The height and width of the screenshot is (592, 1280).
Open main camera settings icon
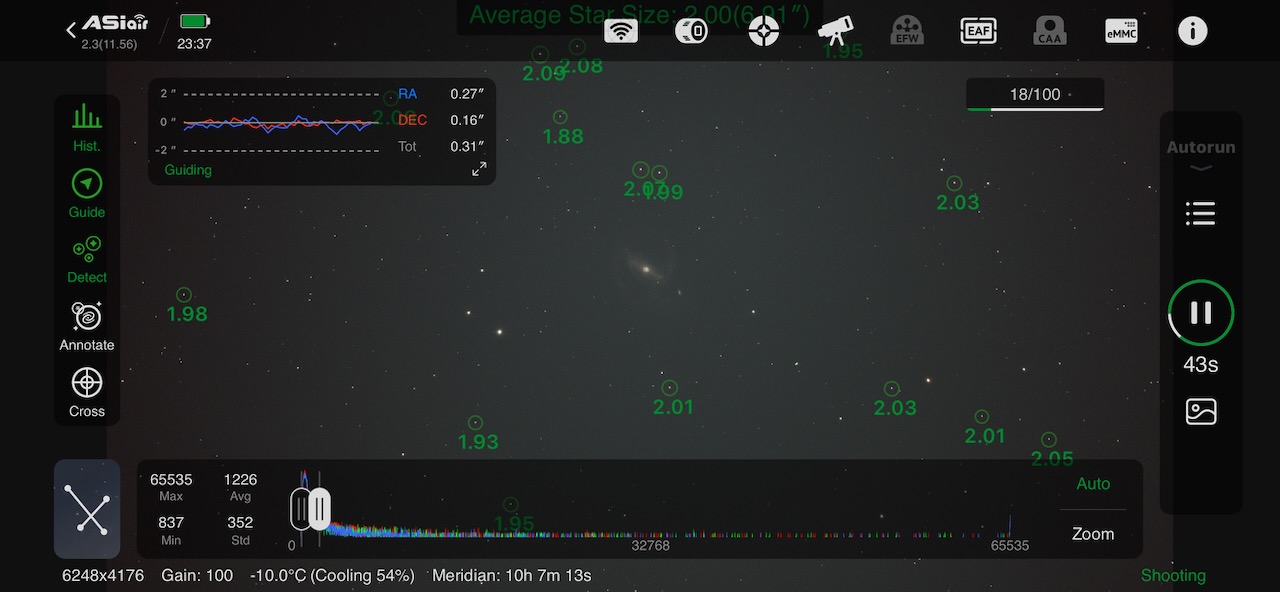click(x=692, y=31)
